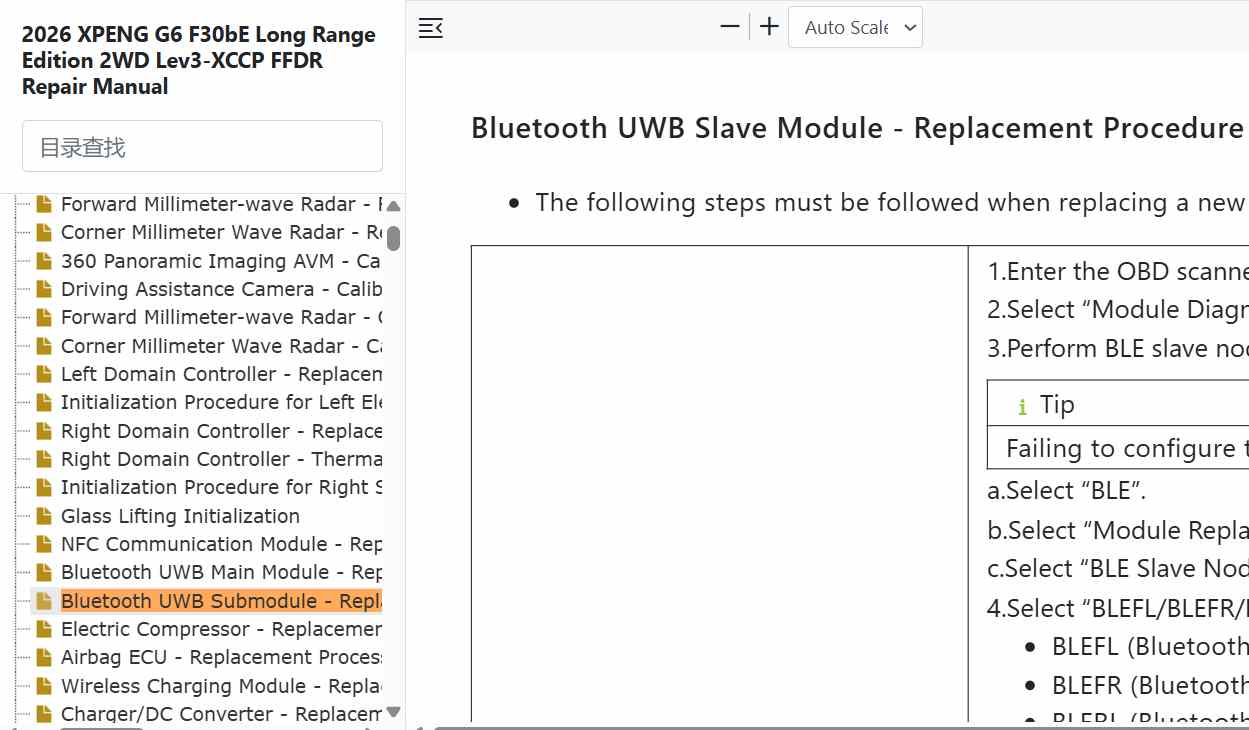Open Right Domain Controller - Replace entry
Image resolution: width=1249 pixels, height=730 pixels.
tap(221, 431)
